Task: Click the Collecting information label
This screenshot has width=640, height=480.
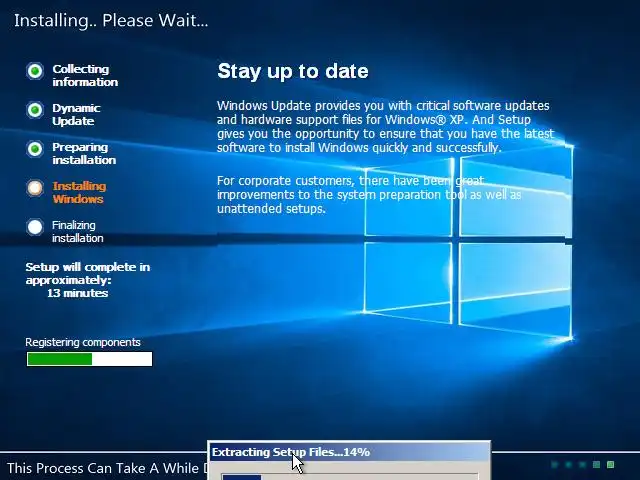Action: point(85,76)
